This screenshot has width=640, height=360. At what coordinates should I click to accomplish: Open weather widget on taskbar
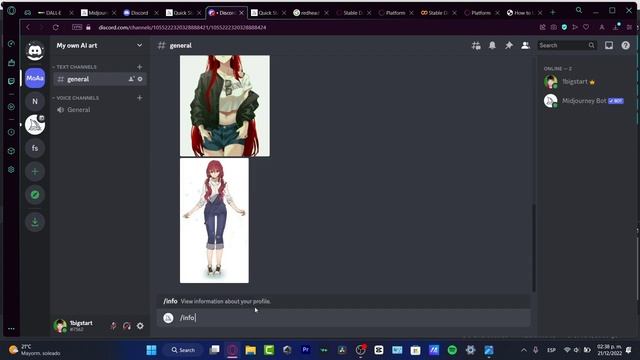[x=35, y=350]
